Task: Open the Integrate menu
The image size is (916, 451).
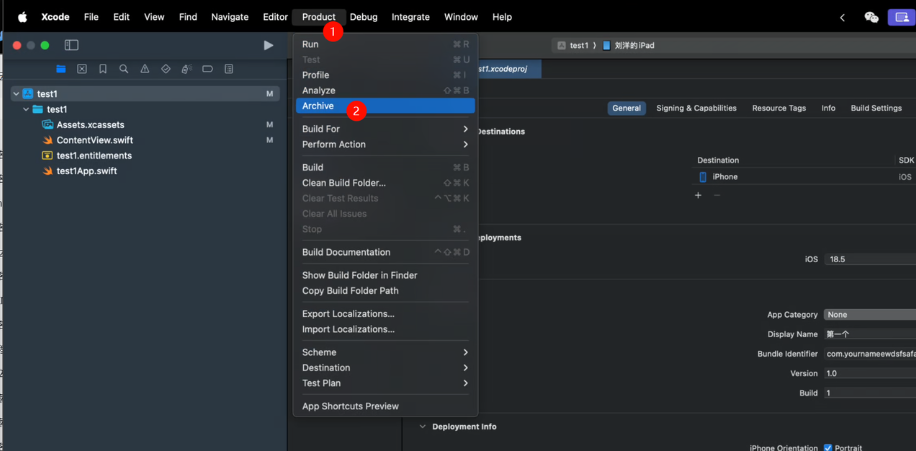Action: (x=410, y=17)
